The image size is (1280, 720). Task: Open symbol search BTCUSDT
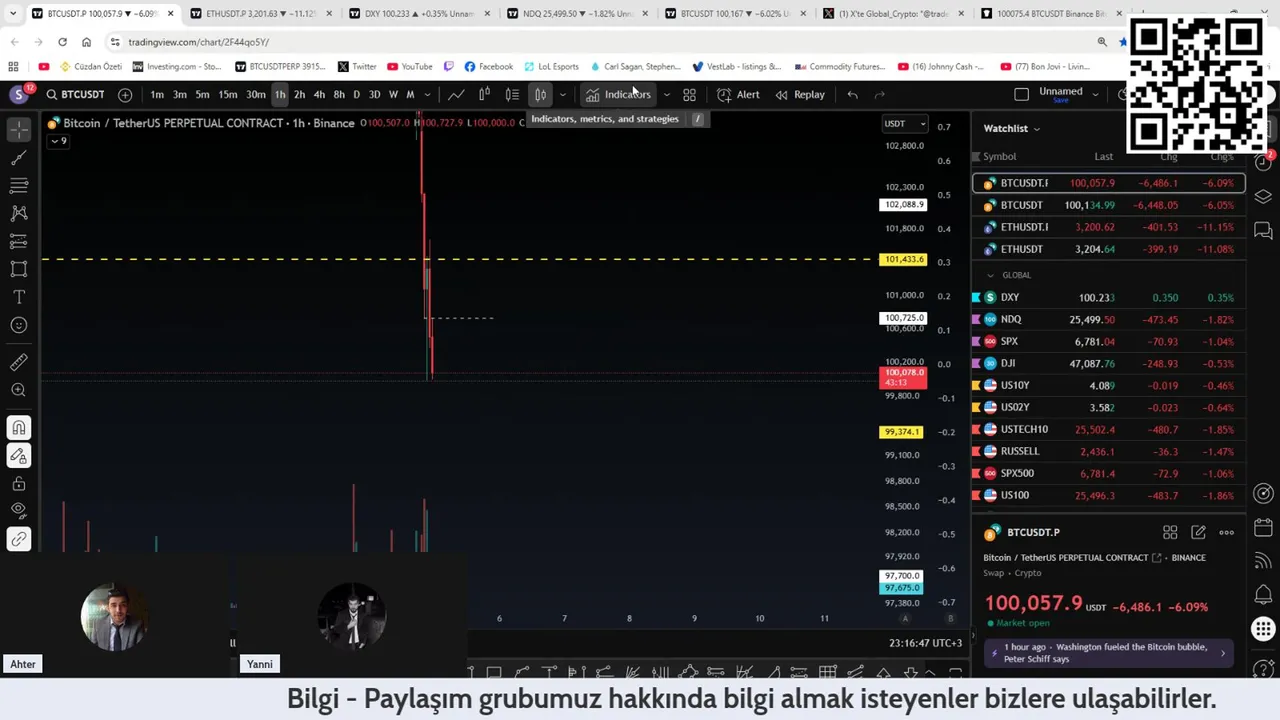[75, 94]
